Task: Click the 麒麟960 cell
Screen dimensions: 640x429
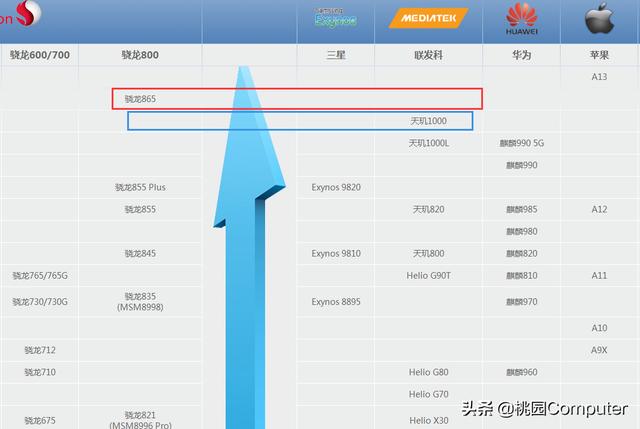Action: coord(522,372)
